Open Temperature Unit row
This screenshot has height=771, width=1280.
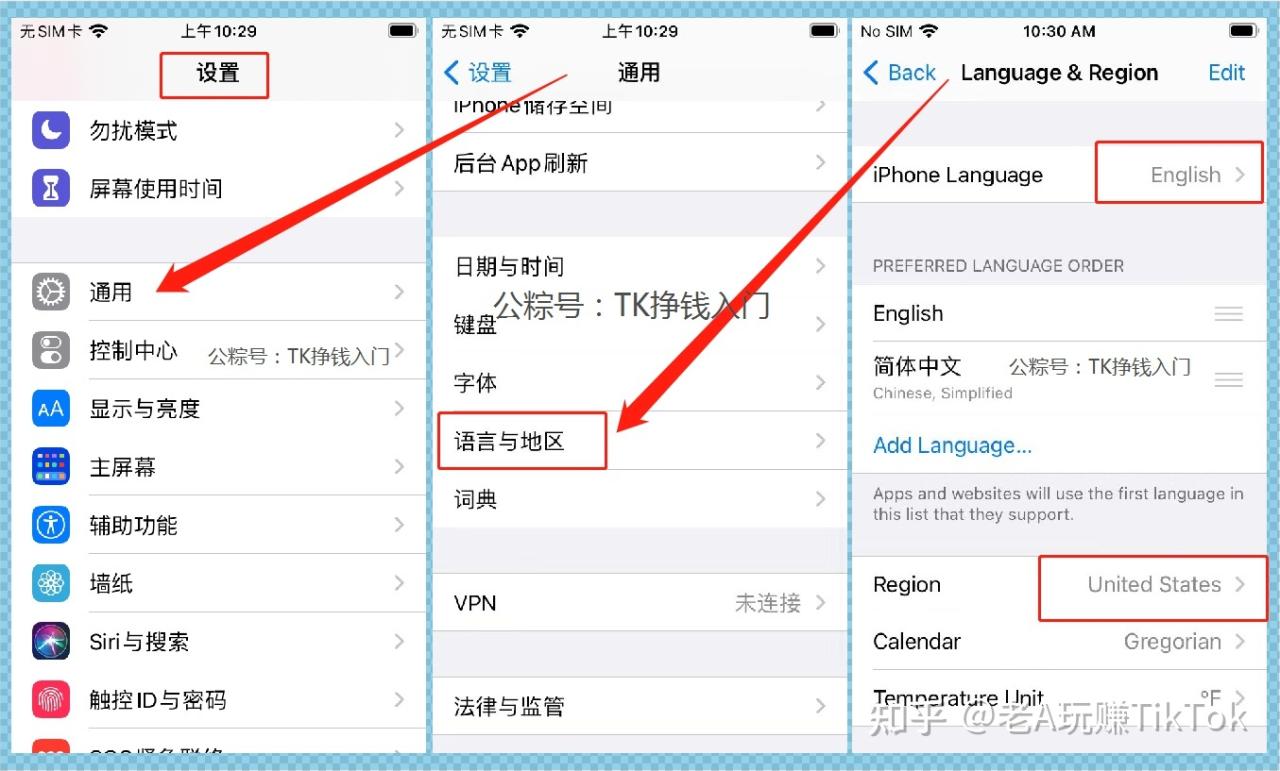(1059, 698)
